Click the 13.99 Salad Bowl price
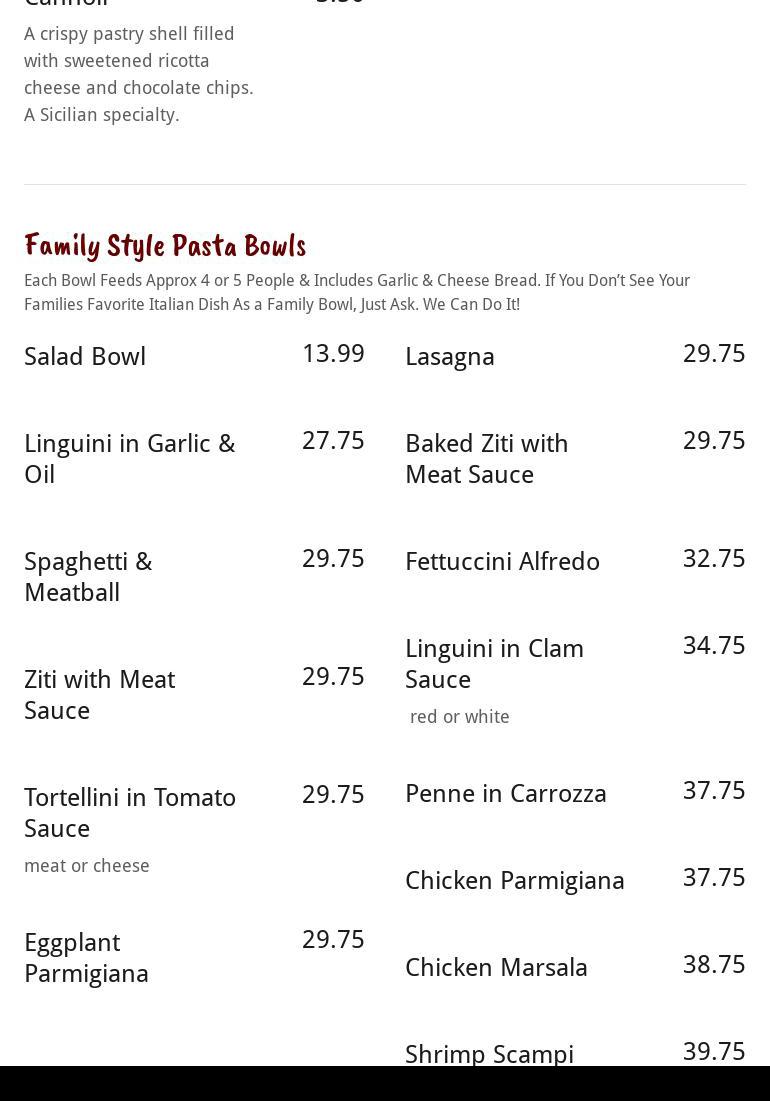This screenshot has height=1101, width=770. coord(333,354)
